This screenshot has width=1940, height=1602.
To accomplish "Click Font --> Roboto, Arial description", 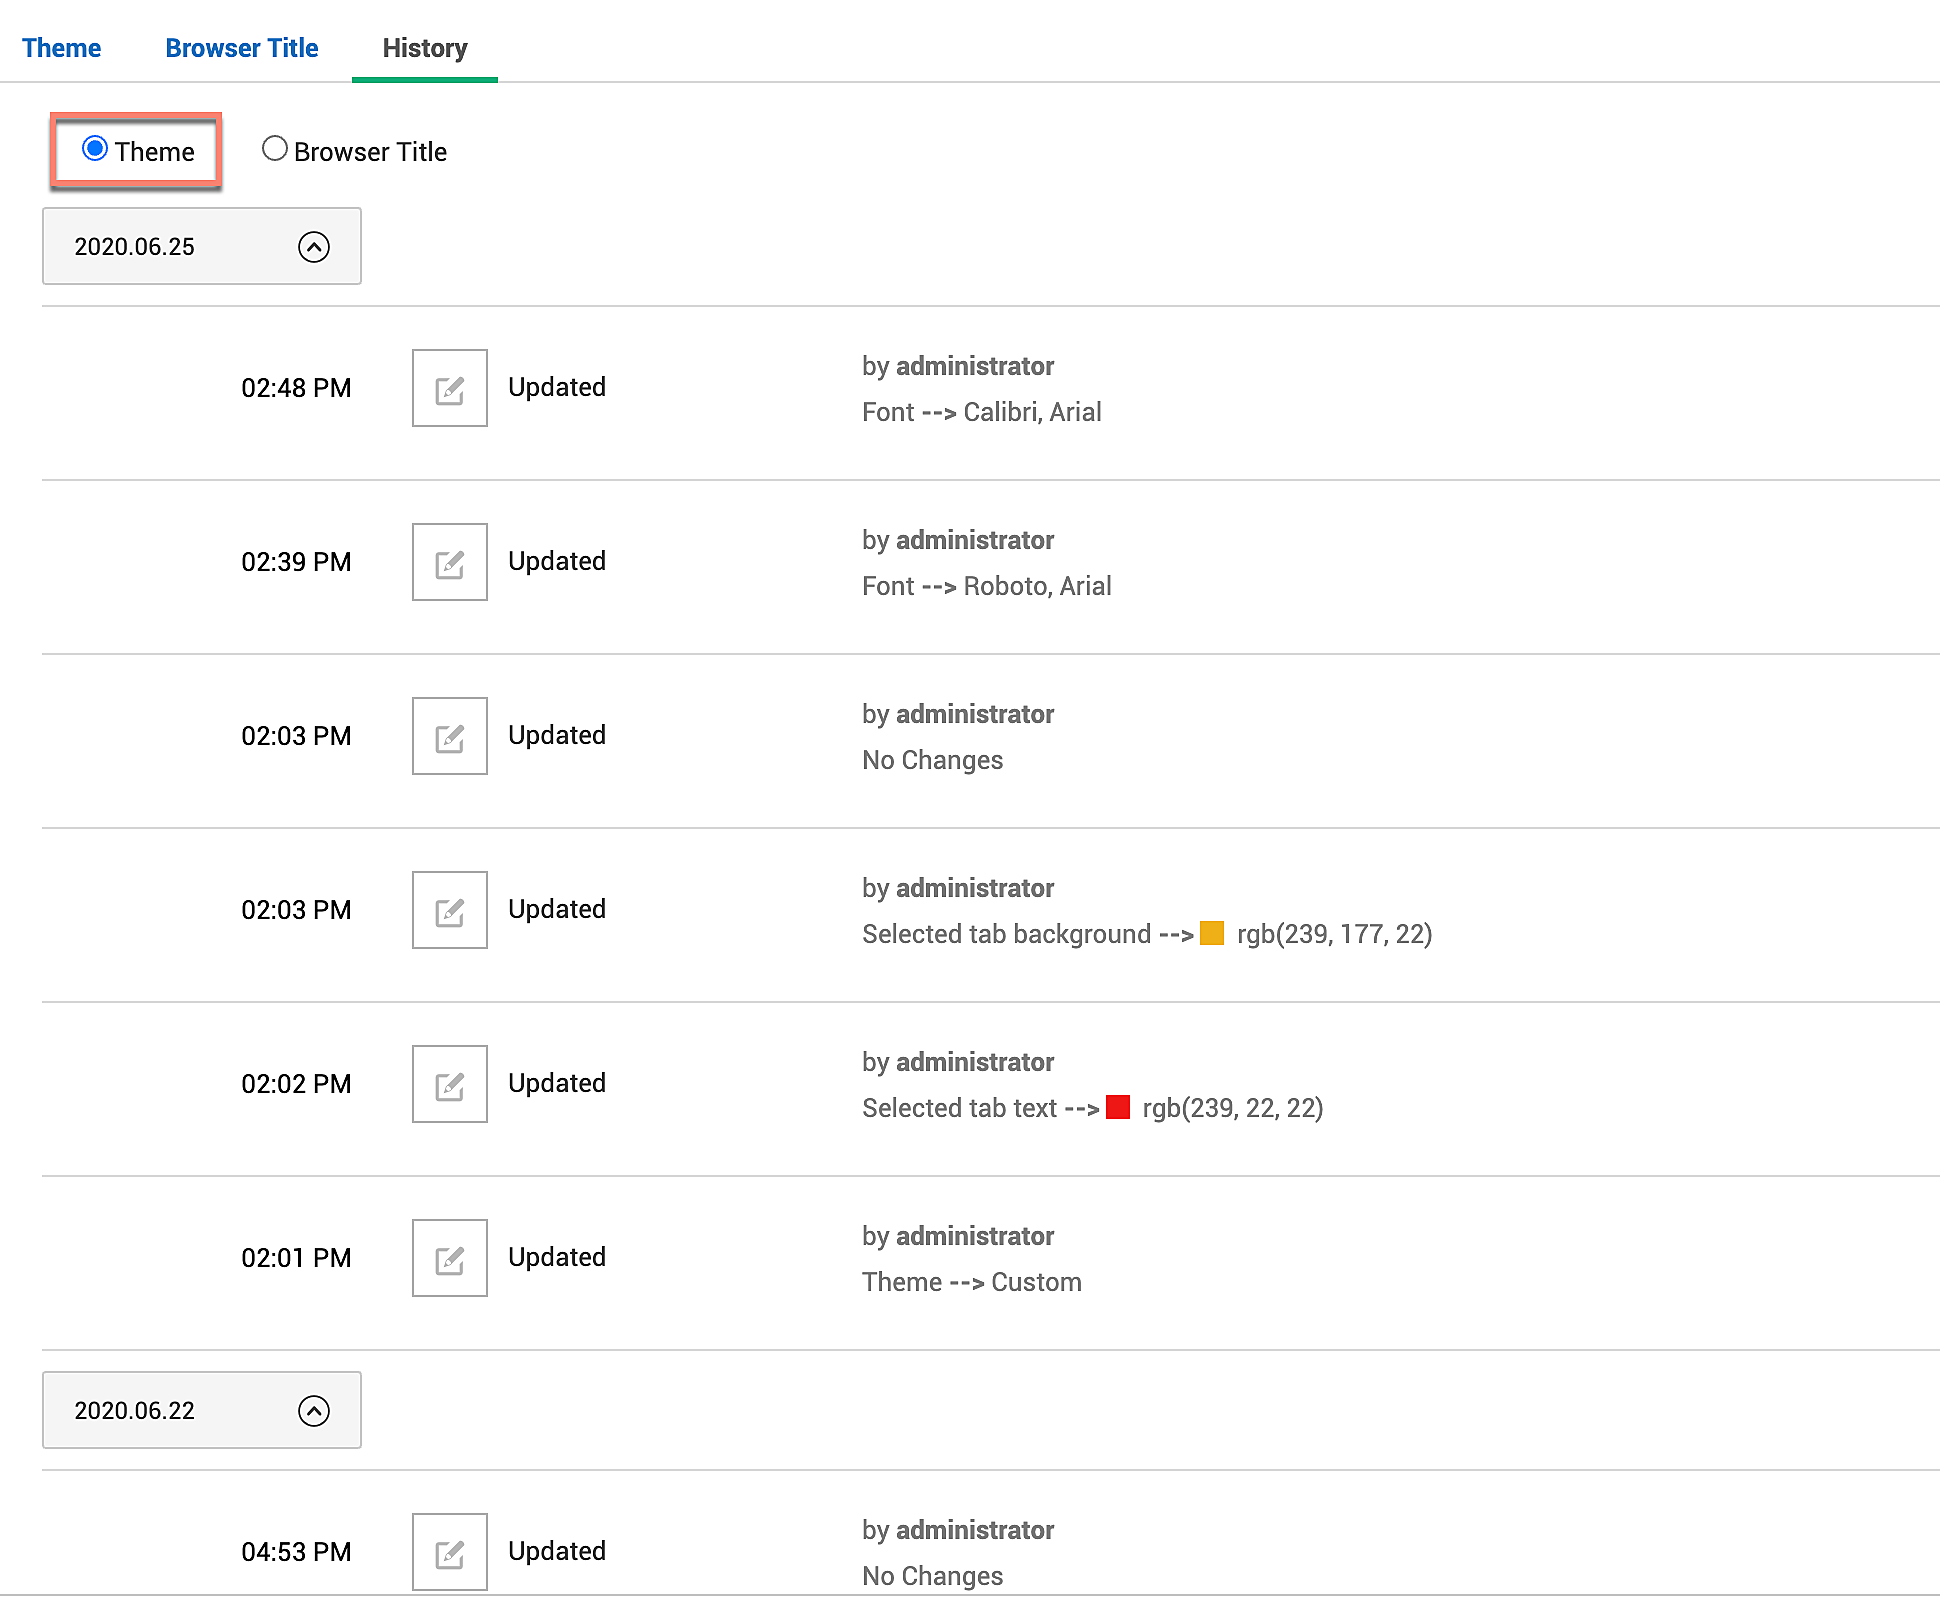I will point(986,586).
